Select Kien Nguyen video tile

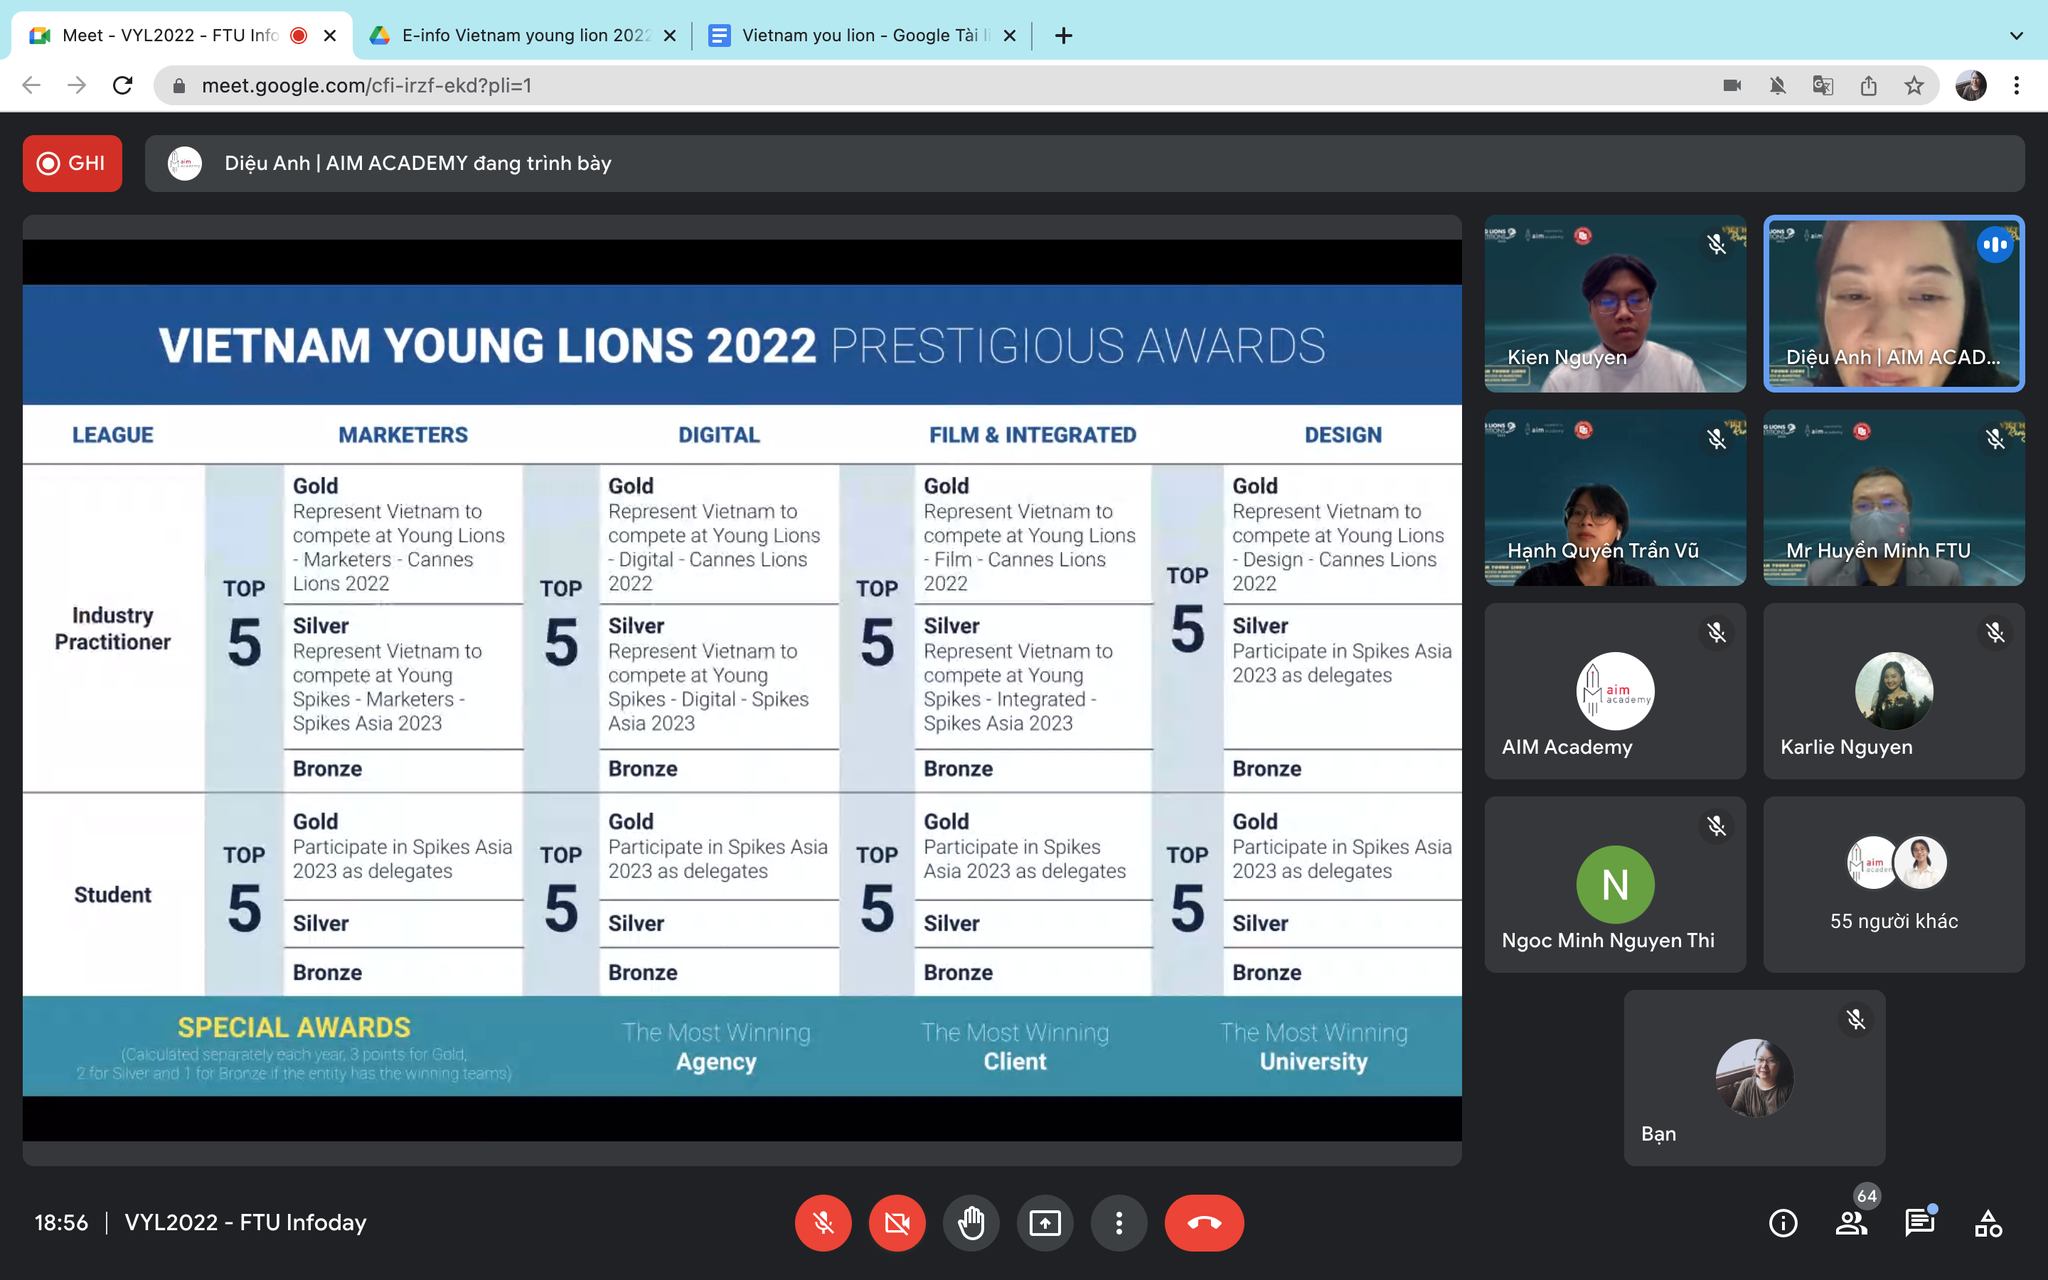tap(1615, 304)
